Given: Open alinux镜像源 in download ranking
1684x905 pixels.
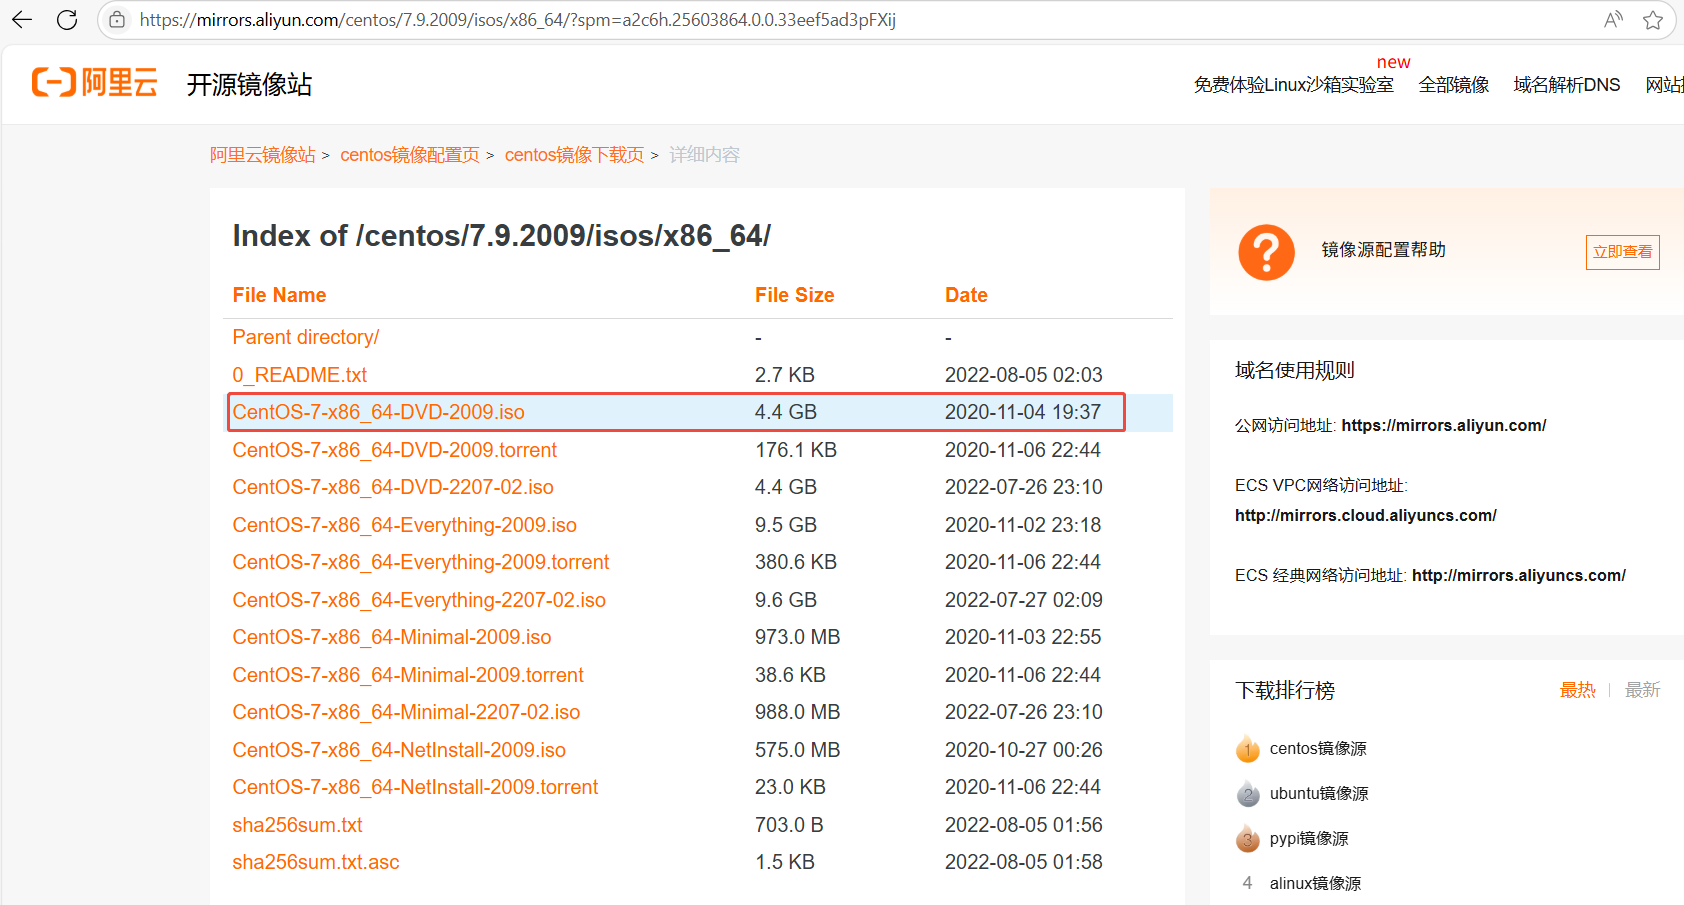Looking at the screenshot, I should [1315, 883].
